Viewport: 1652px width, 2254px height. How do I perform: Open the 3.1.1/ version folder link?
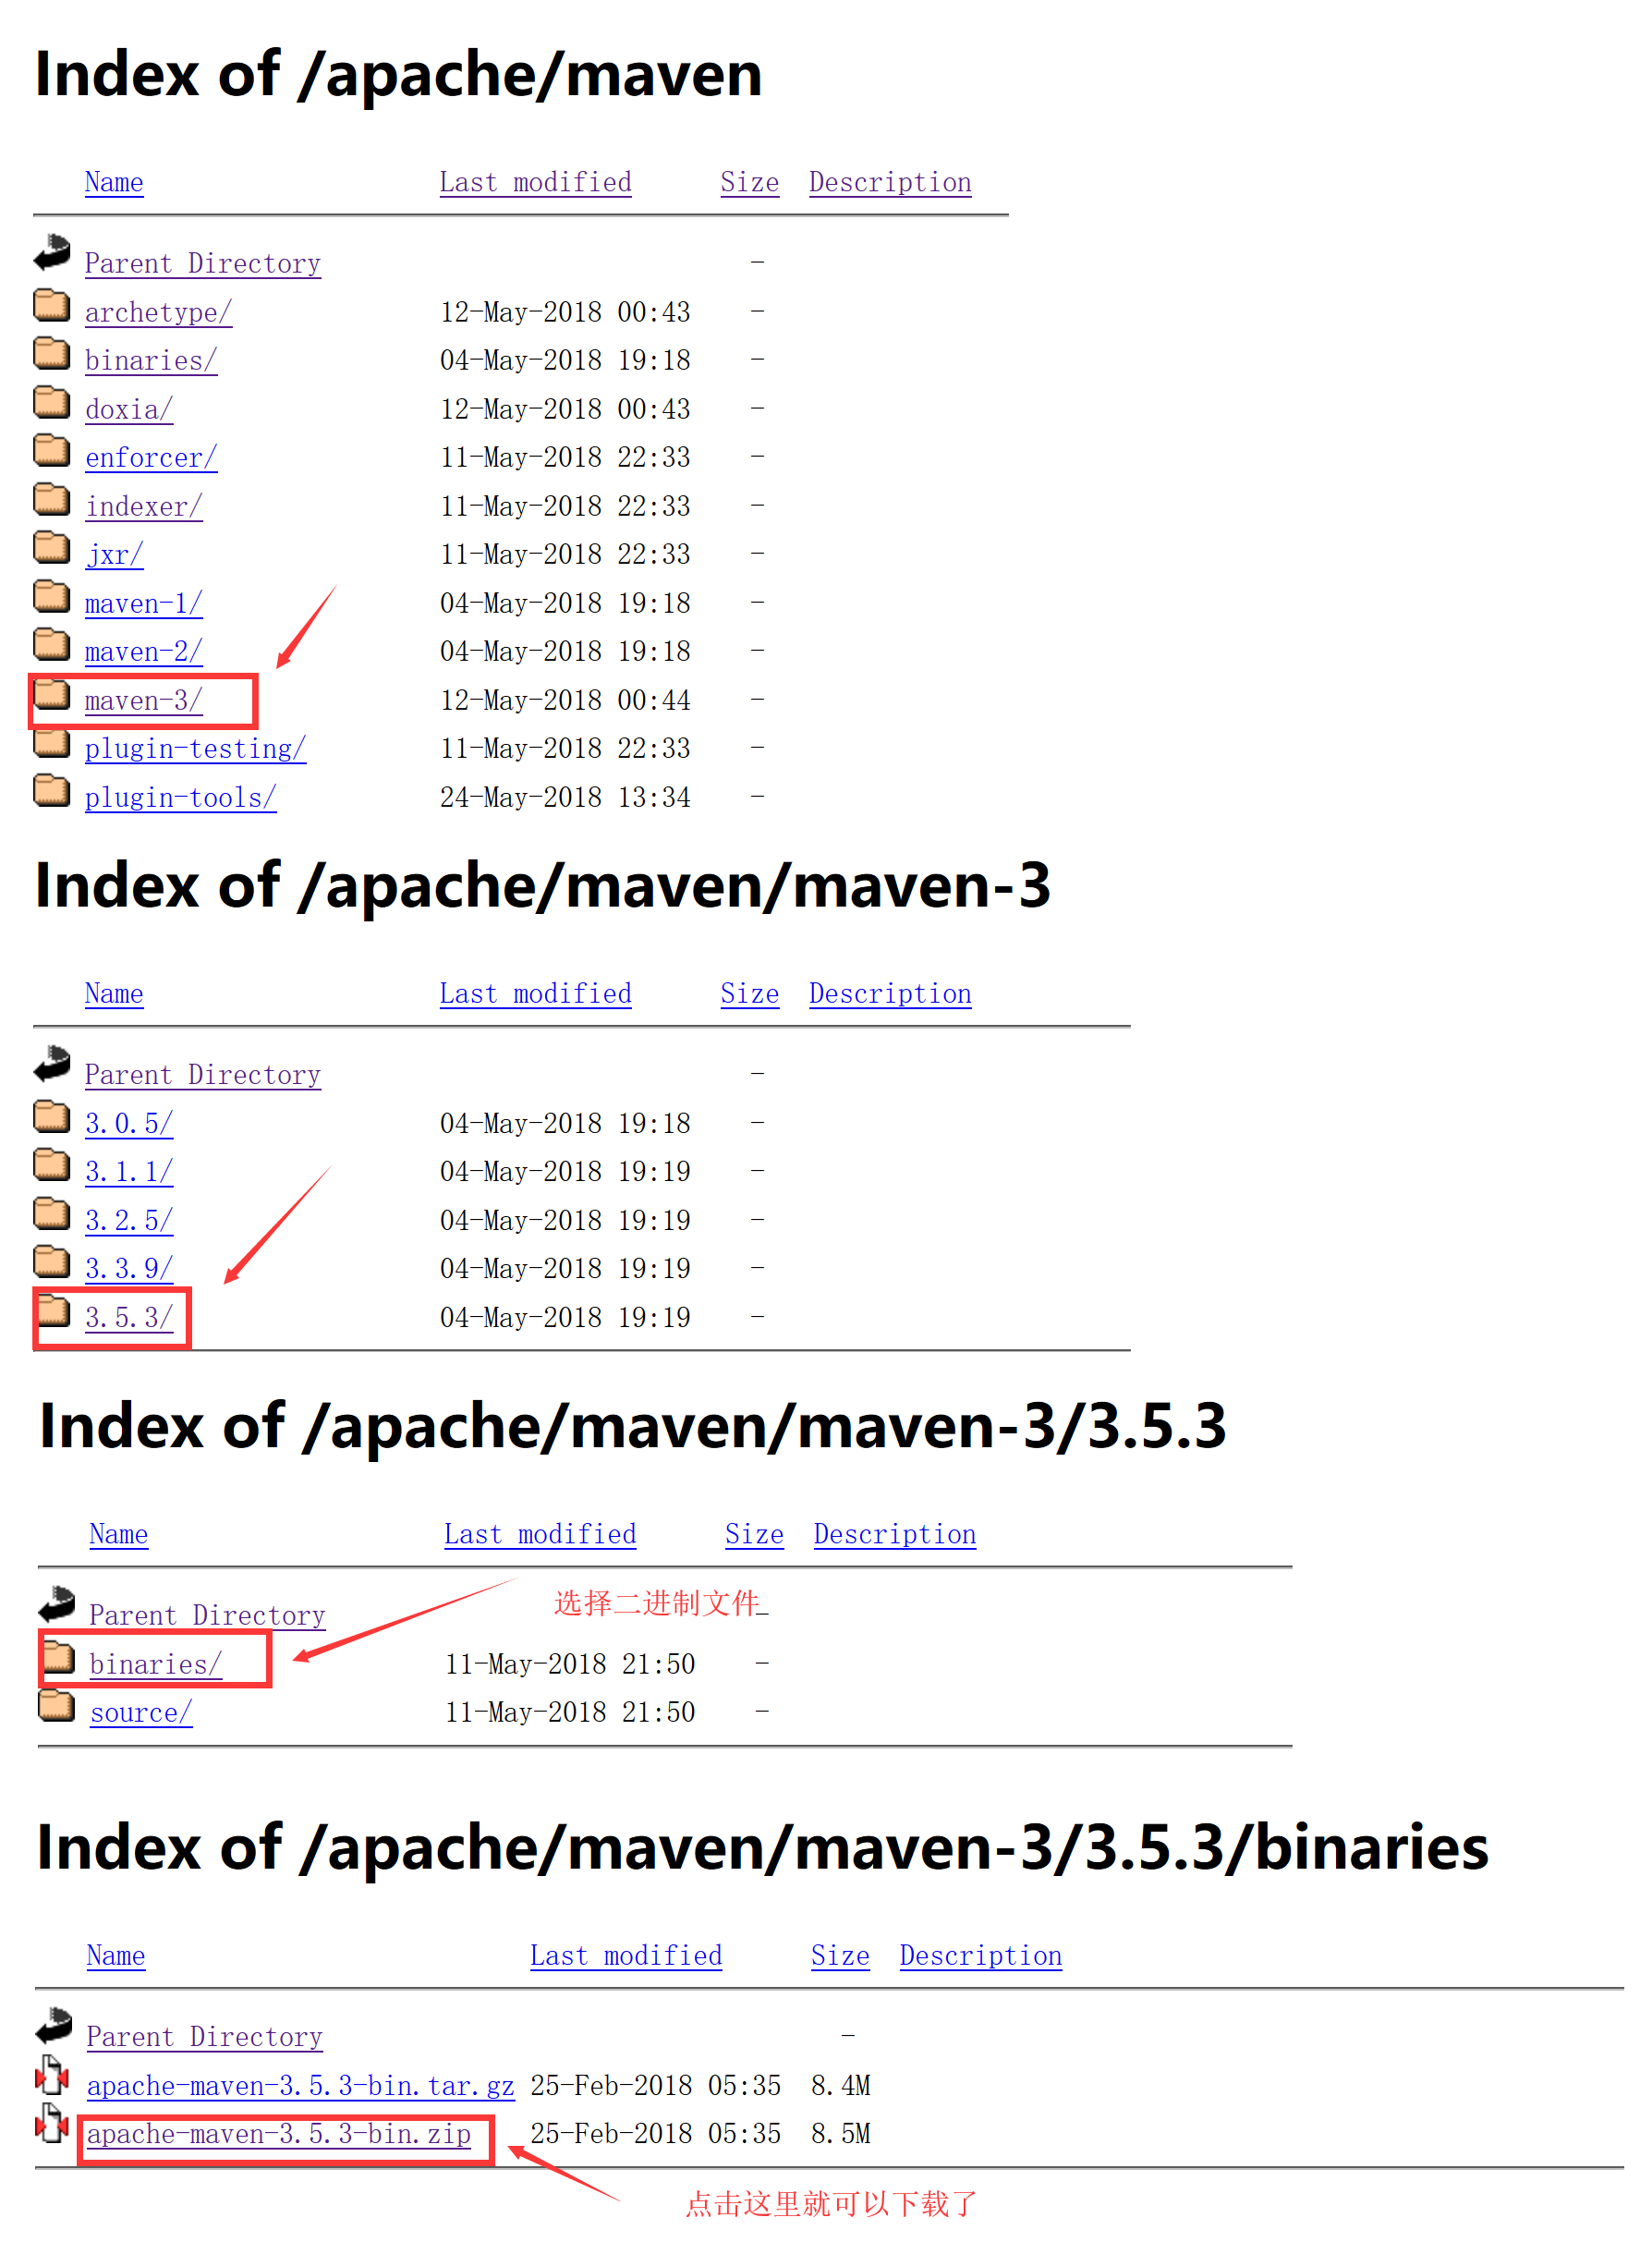[x=129, y=1172]
